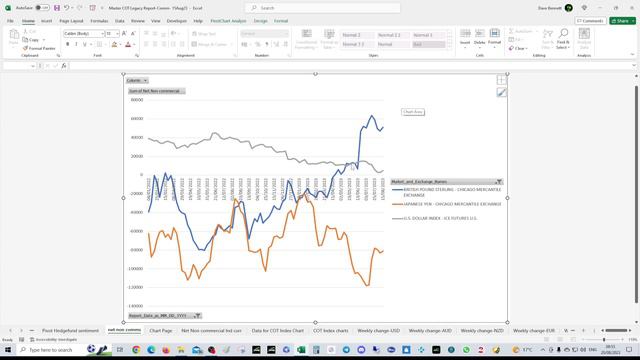The height and width of the screenshot is (360, 640).
Task: Click the Excel icon on taskbar
Action: point(301,350)
